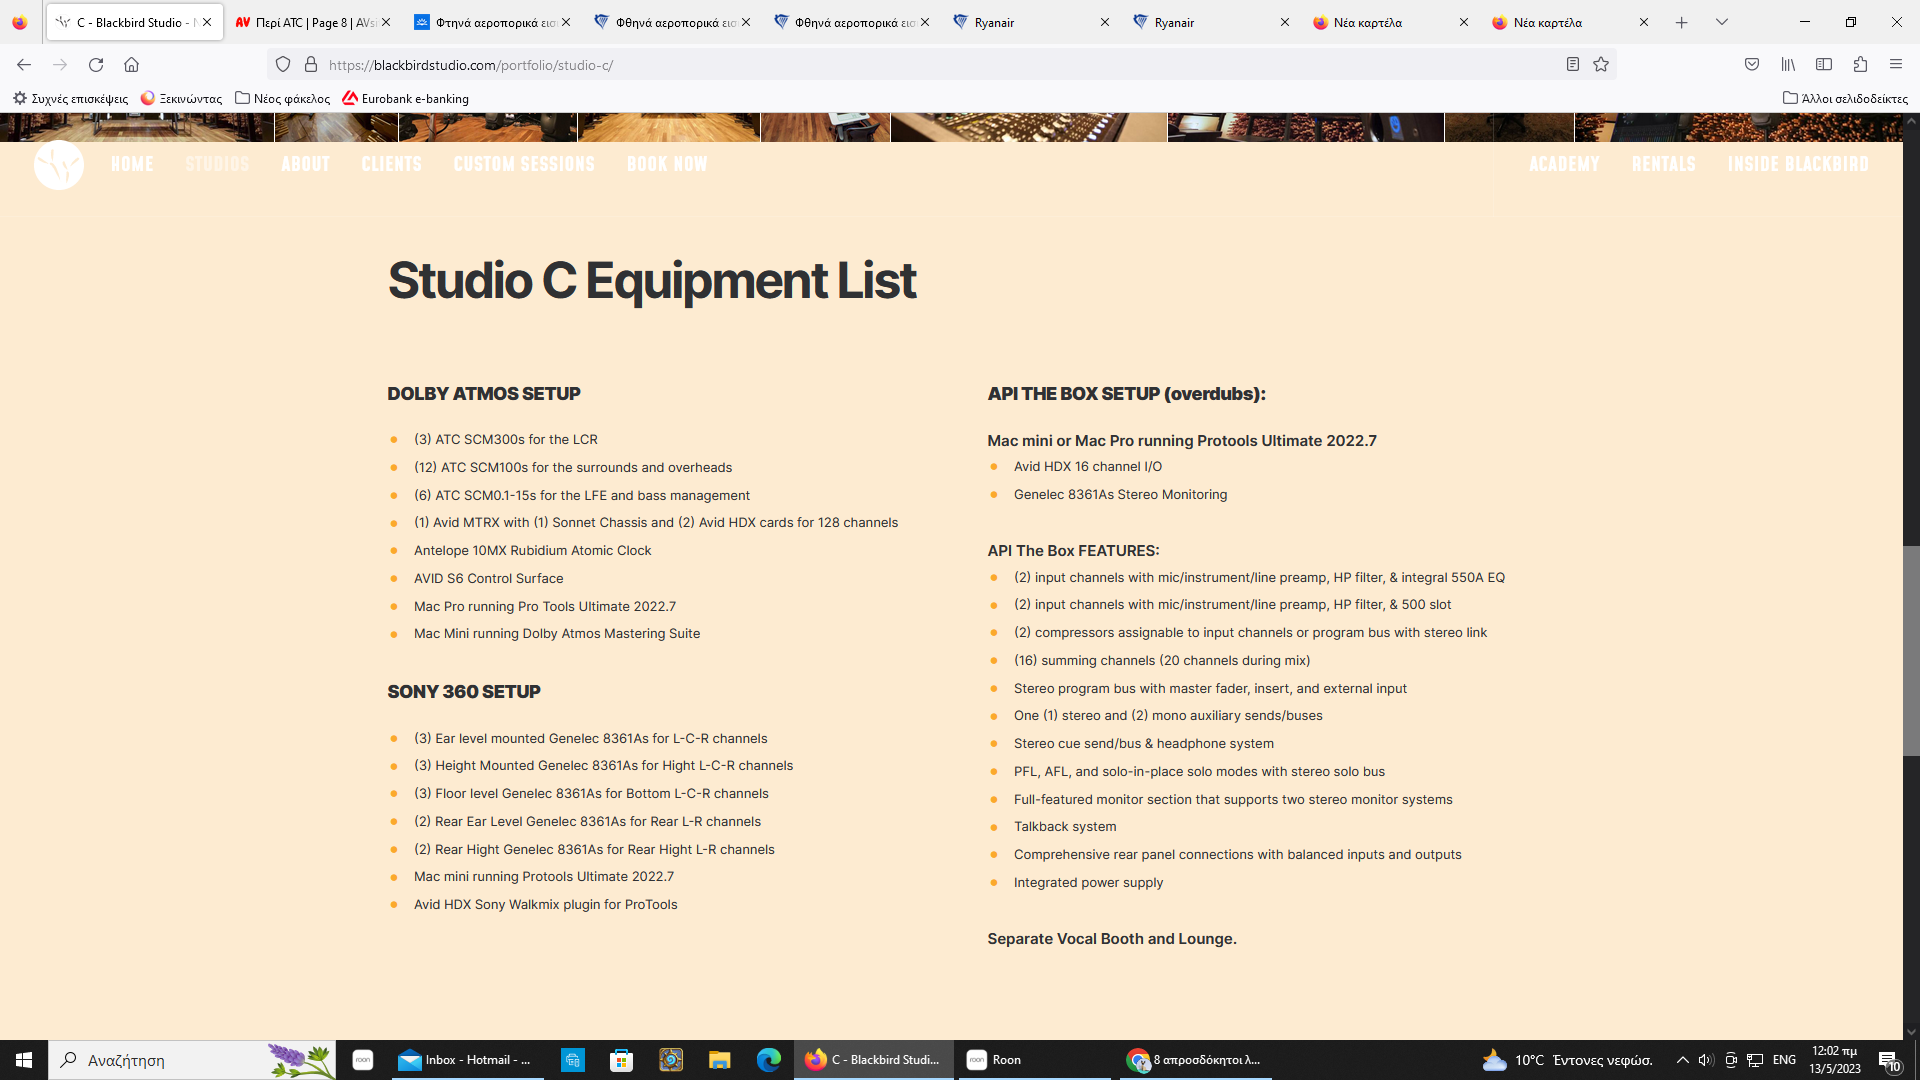This screenshot has height=1080, width=1920.
Task: Open STUDIOS navigation menu item
Action: tap(217, 164)
